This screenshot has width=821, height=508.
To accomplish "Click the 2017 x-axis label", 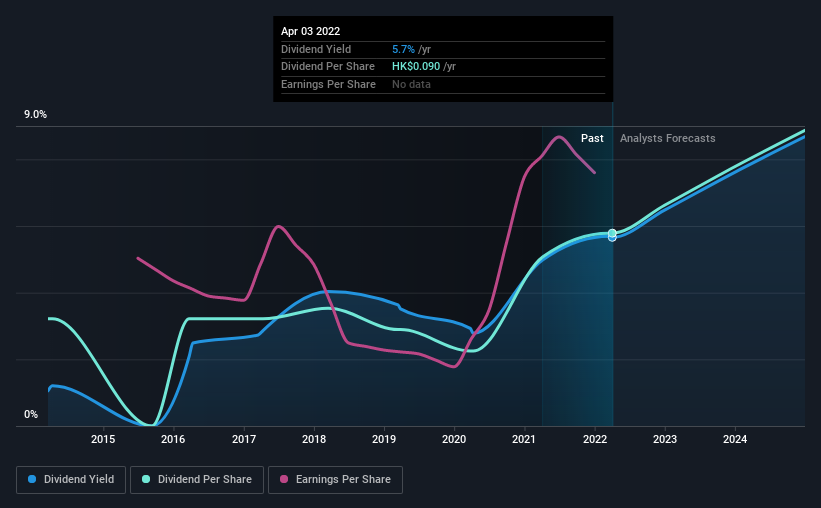I will 244,439.
